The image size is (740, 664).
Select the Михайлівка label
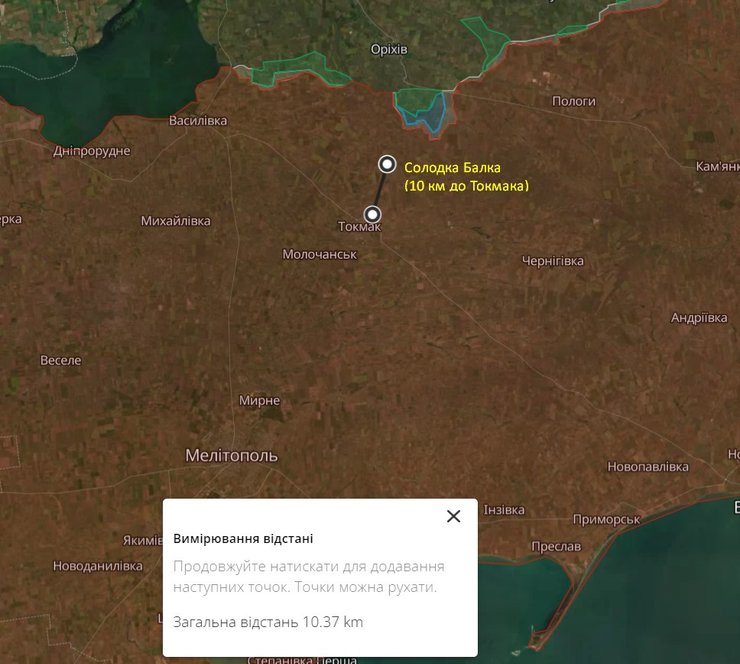(x=175, y=220)
